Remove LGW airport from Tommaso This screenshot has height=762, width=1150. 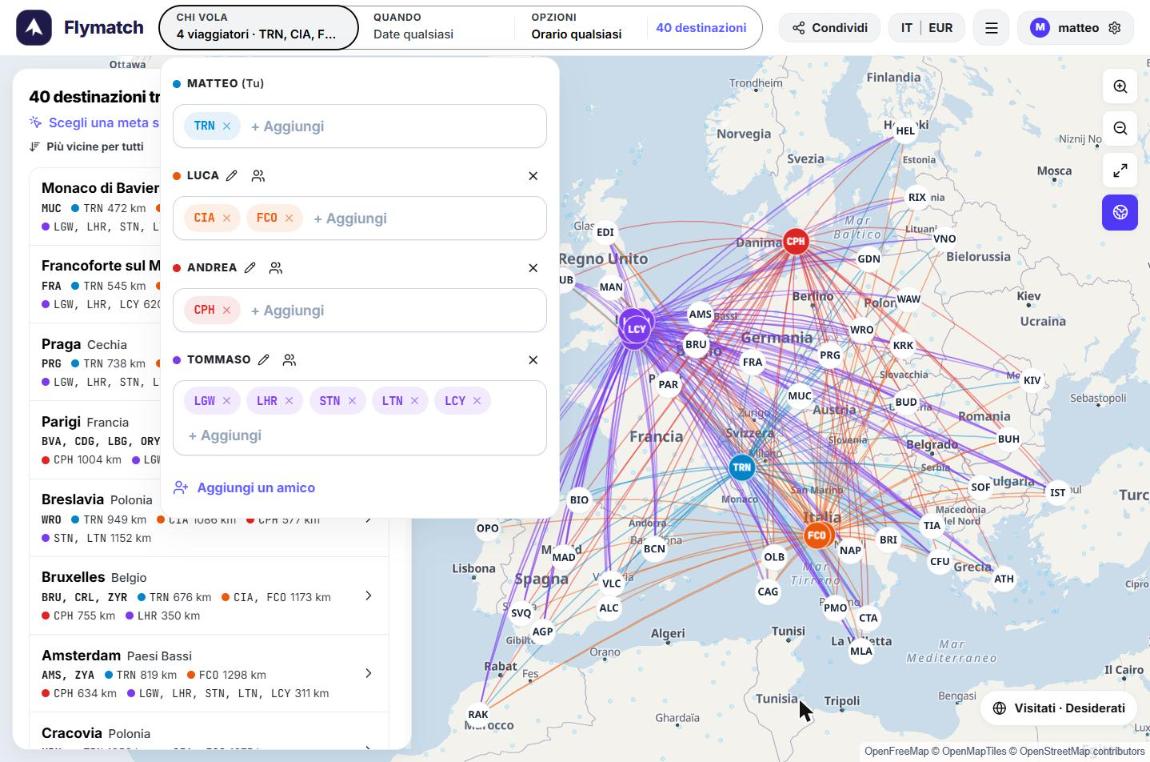pyautogui.click(x=227, y=400)
